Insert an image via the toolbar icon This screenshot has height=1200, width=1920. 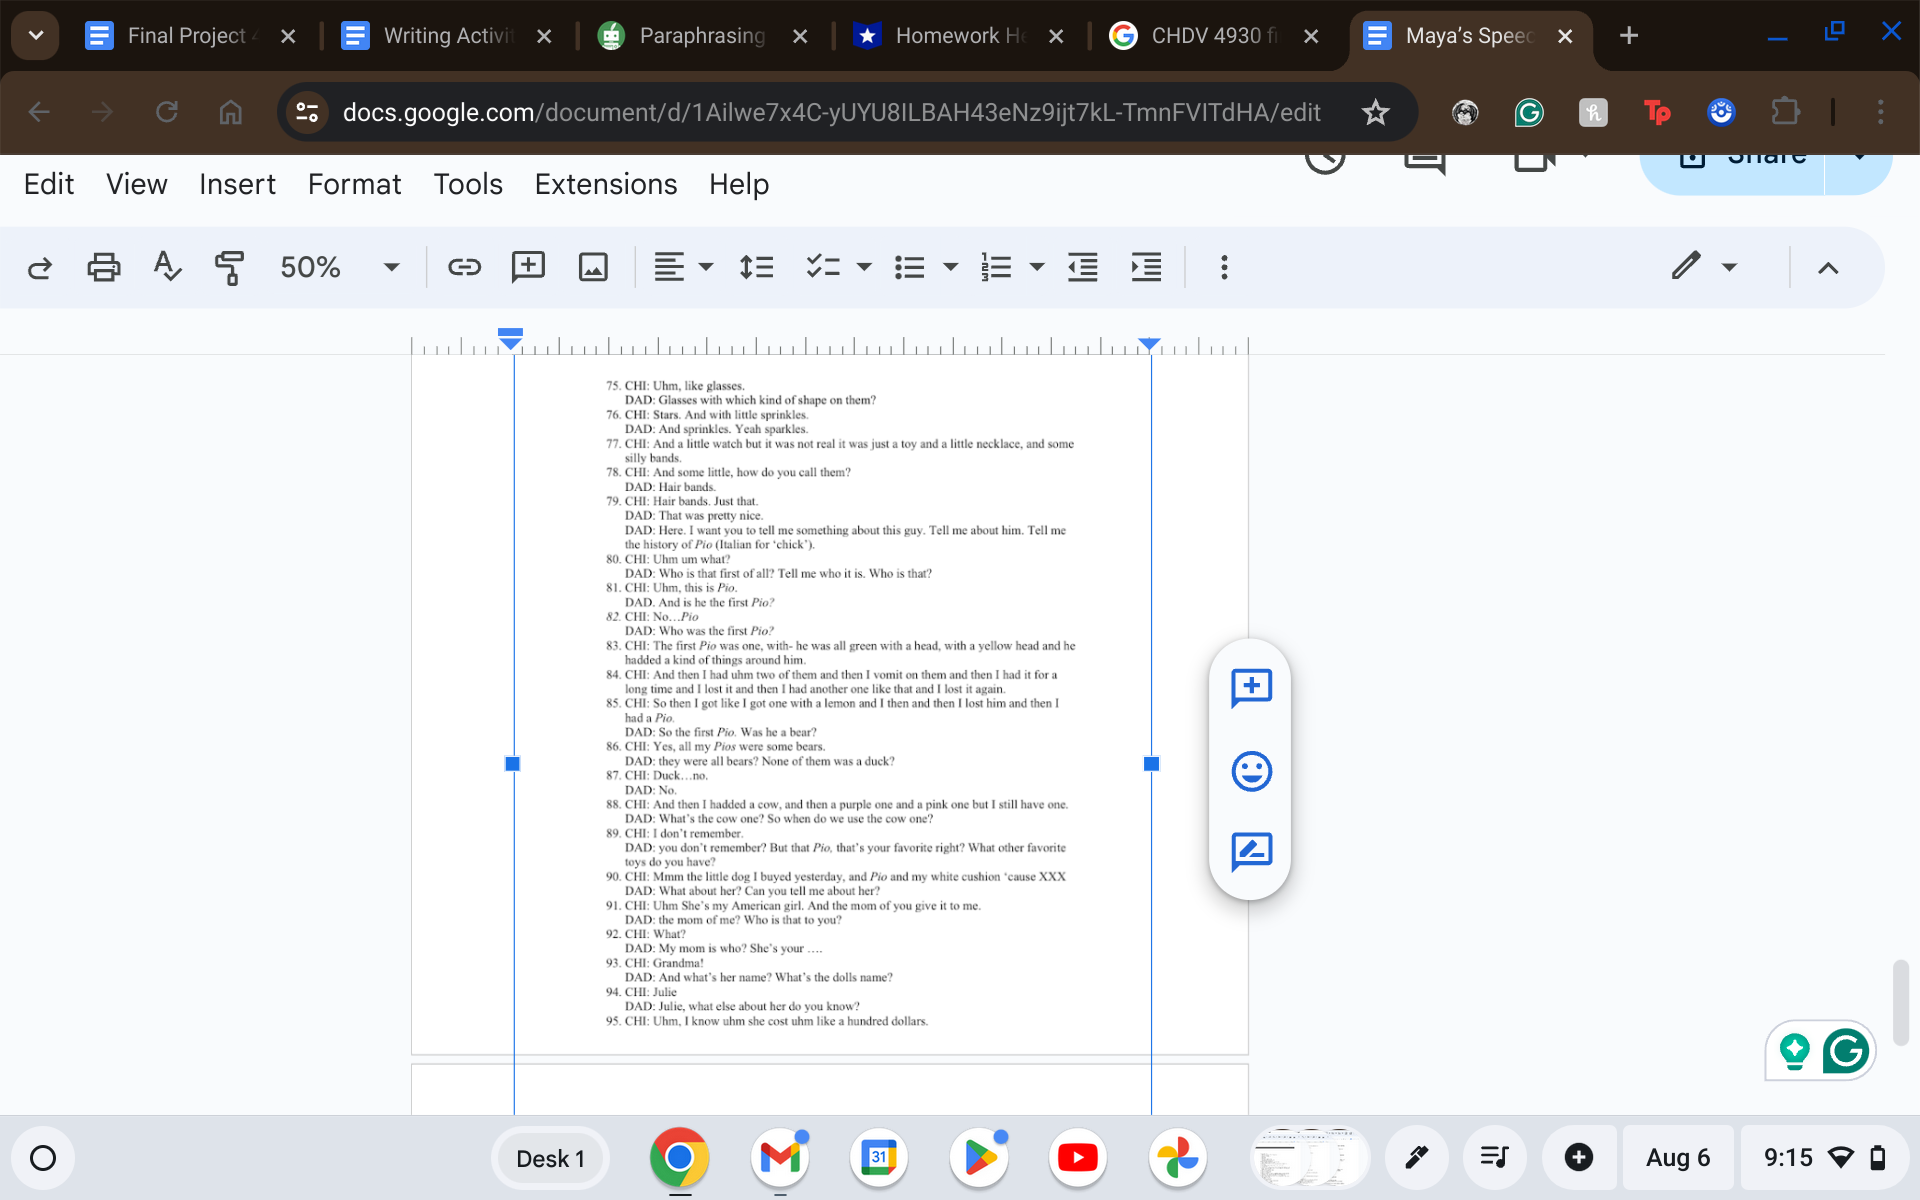tap(593, 267)
